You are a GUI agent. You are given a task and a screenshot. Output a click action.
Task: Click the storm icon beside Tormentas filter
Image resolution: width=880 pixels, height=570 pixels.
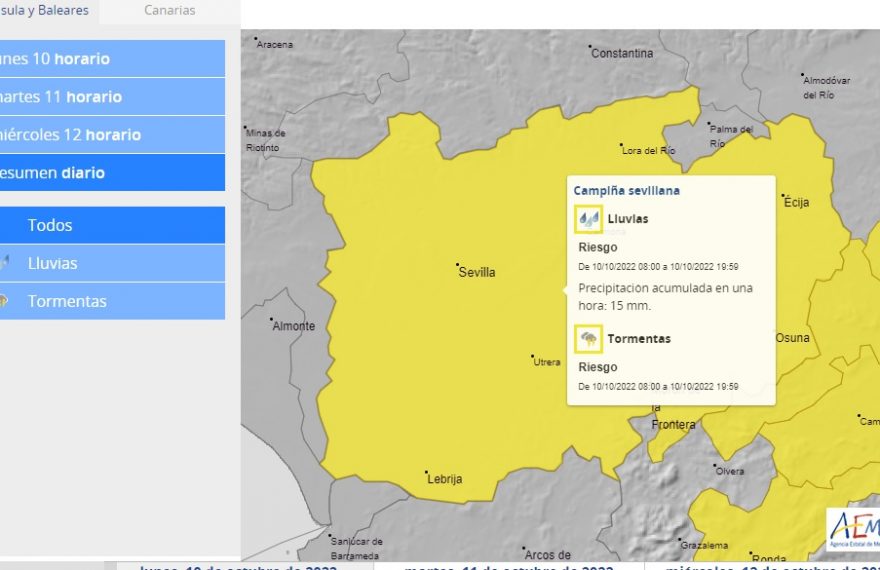click(x=5, y=301)
